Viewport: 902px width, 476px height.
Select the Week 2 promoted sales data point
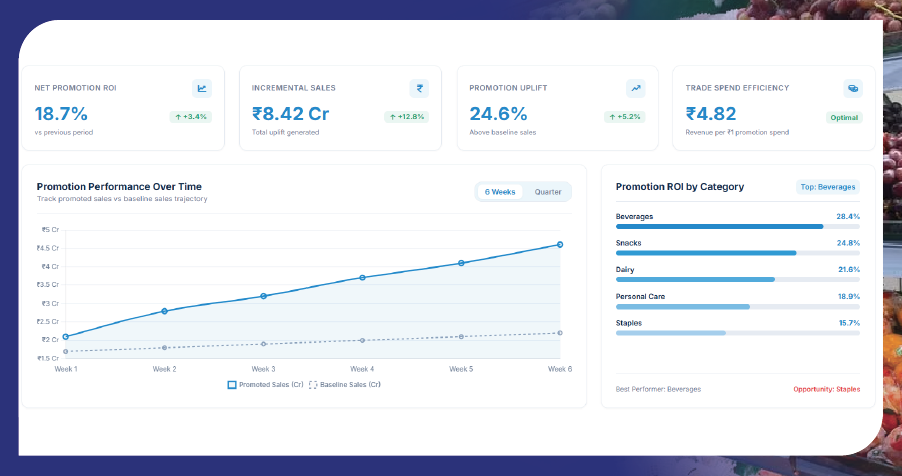tap(165, 311)
